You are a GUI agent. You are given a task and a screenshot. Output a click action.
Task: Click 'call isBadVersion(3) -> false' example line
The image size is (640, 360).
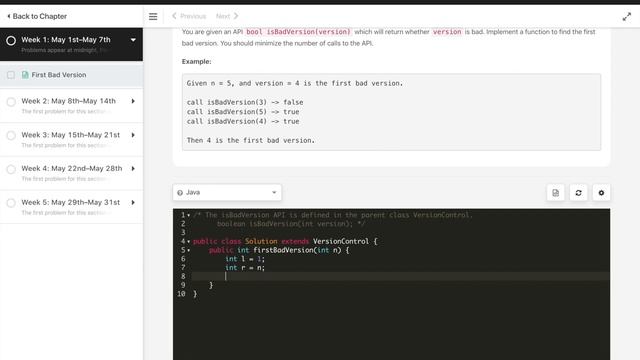245,102
